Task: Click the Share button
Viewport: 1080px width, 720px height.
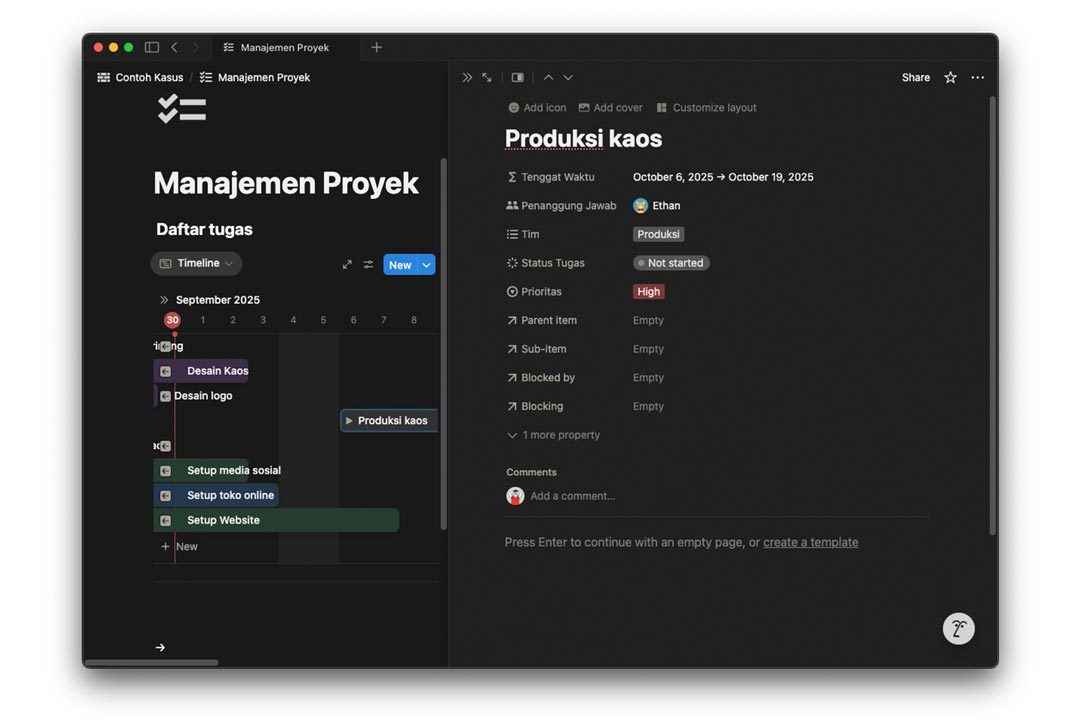Action: point(915,77)
